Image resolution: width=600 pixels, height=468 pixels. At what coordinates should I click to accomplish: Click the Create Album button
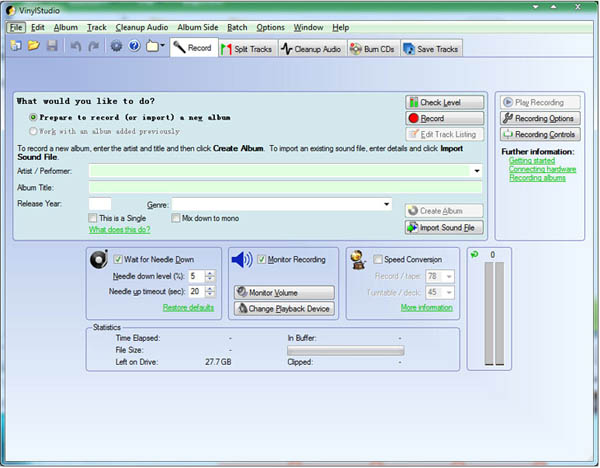(x=444, y=211)
